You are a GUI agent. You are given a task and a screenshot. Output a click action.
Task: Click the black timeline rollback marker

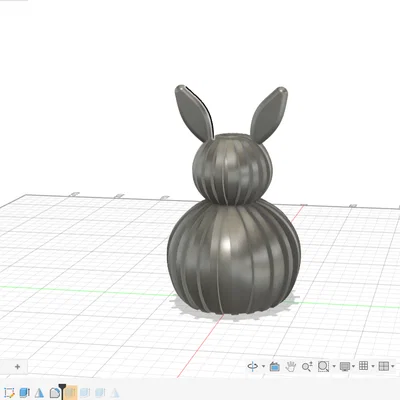62,391
